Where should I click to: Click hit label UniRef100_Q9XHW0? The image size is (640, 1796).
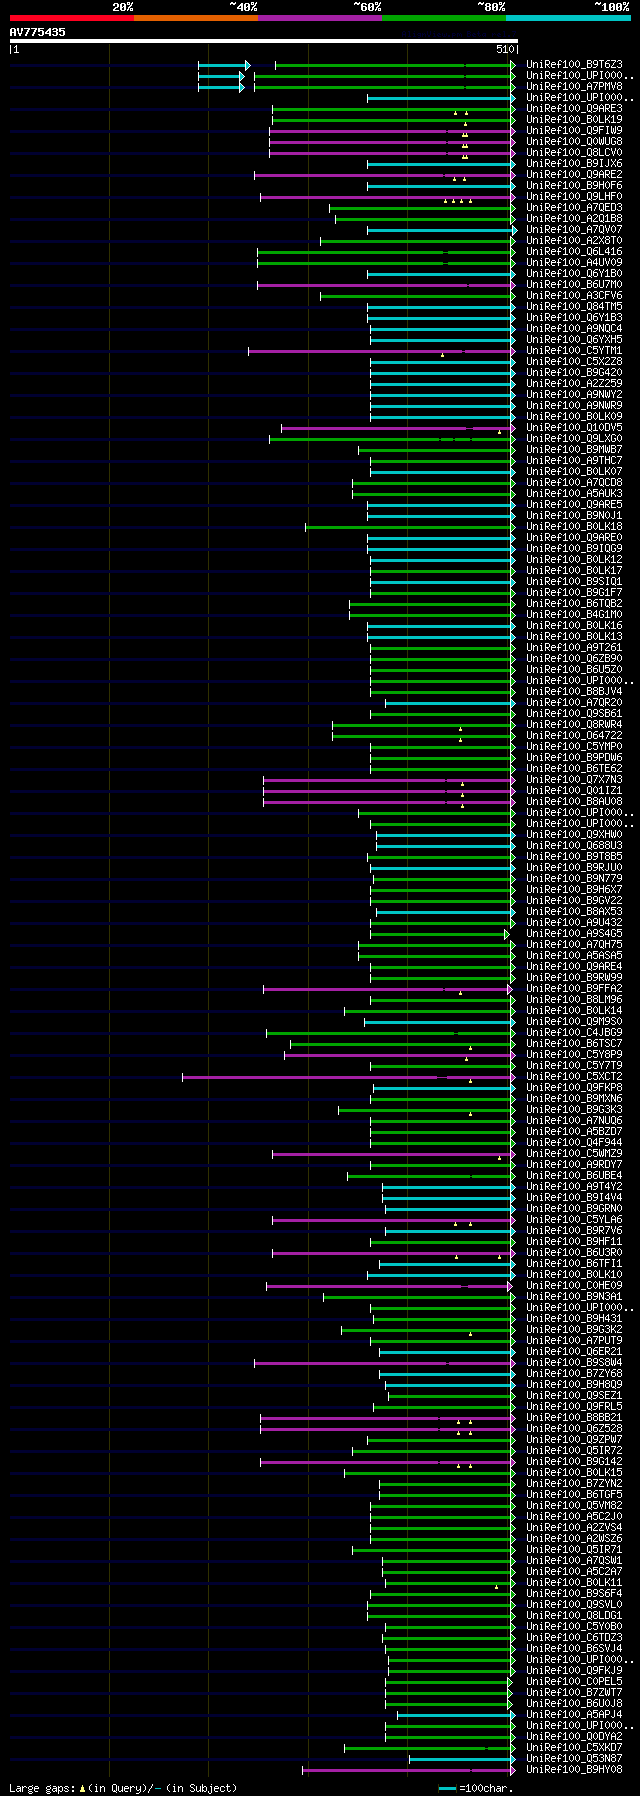[x=574, y=835]
